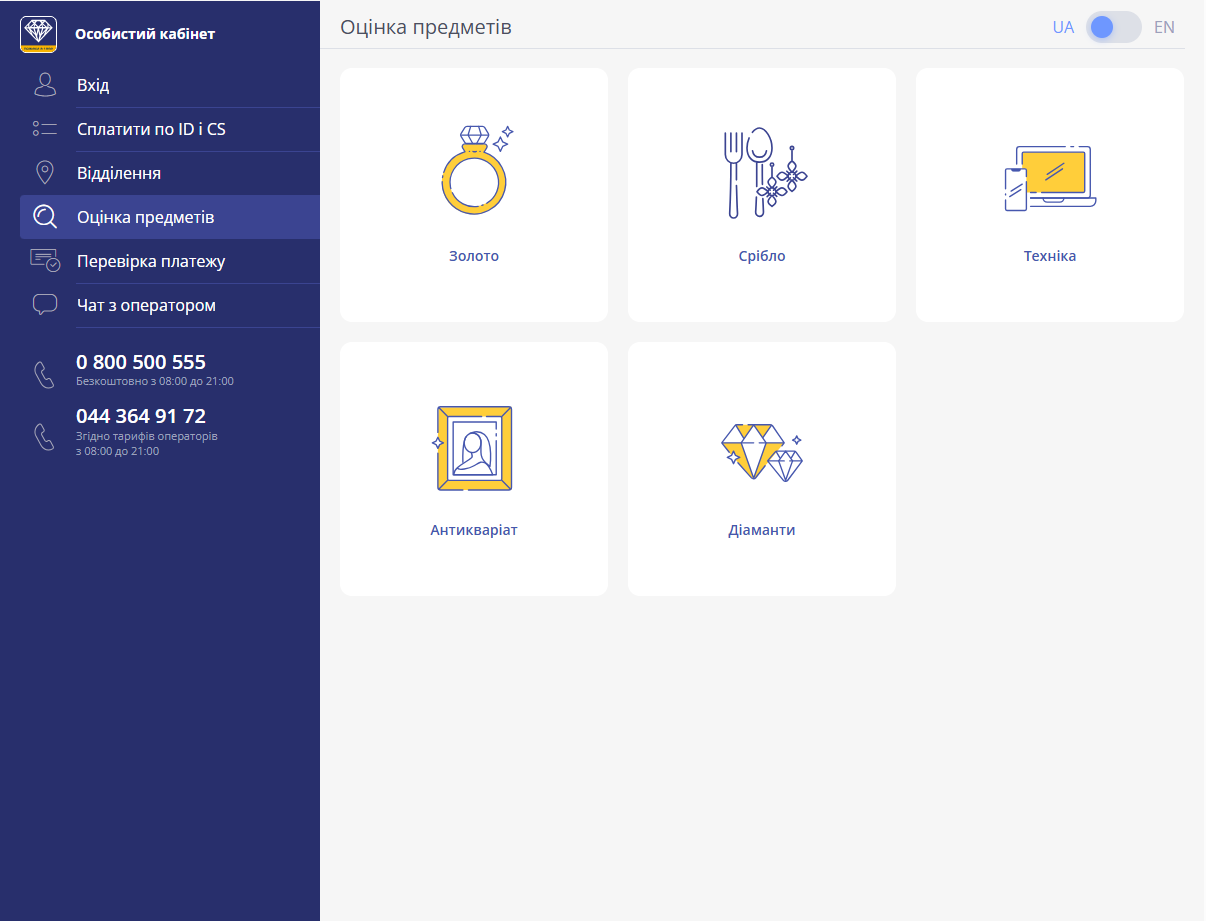Click the diamonds icon
Image resolution: width=1206 pixels, height=921 pixels.
point(762,451)
